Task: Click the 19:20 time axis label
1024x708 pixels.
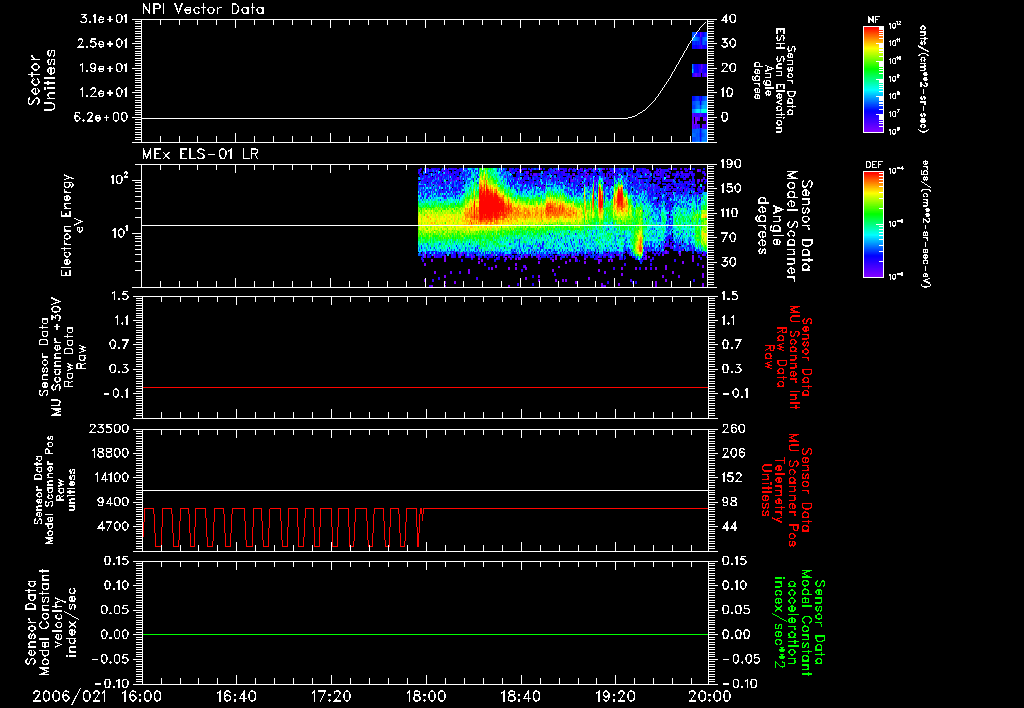Action: [x=615, y=697]
